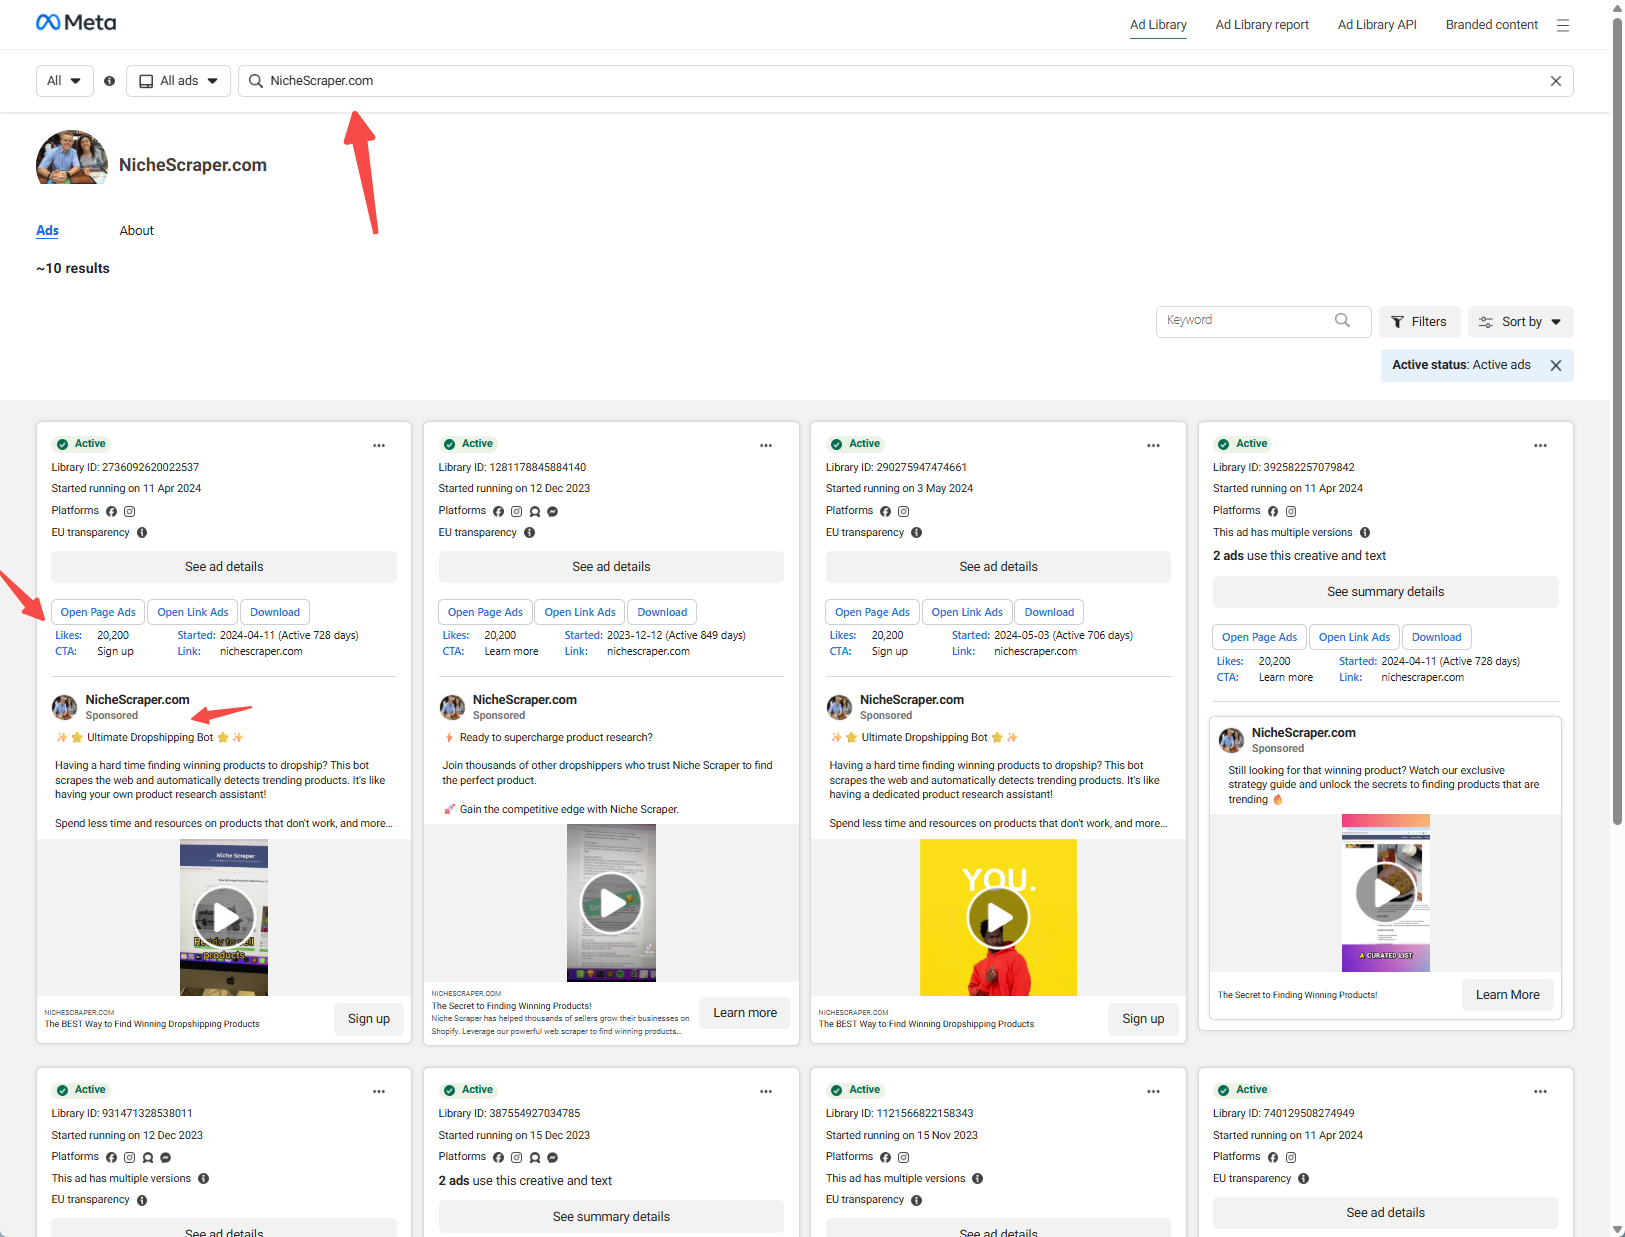Open three-dot menu on ad 1121566822158343
Screen dimensions: 1625x1237
(1153, 1092)
